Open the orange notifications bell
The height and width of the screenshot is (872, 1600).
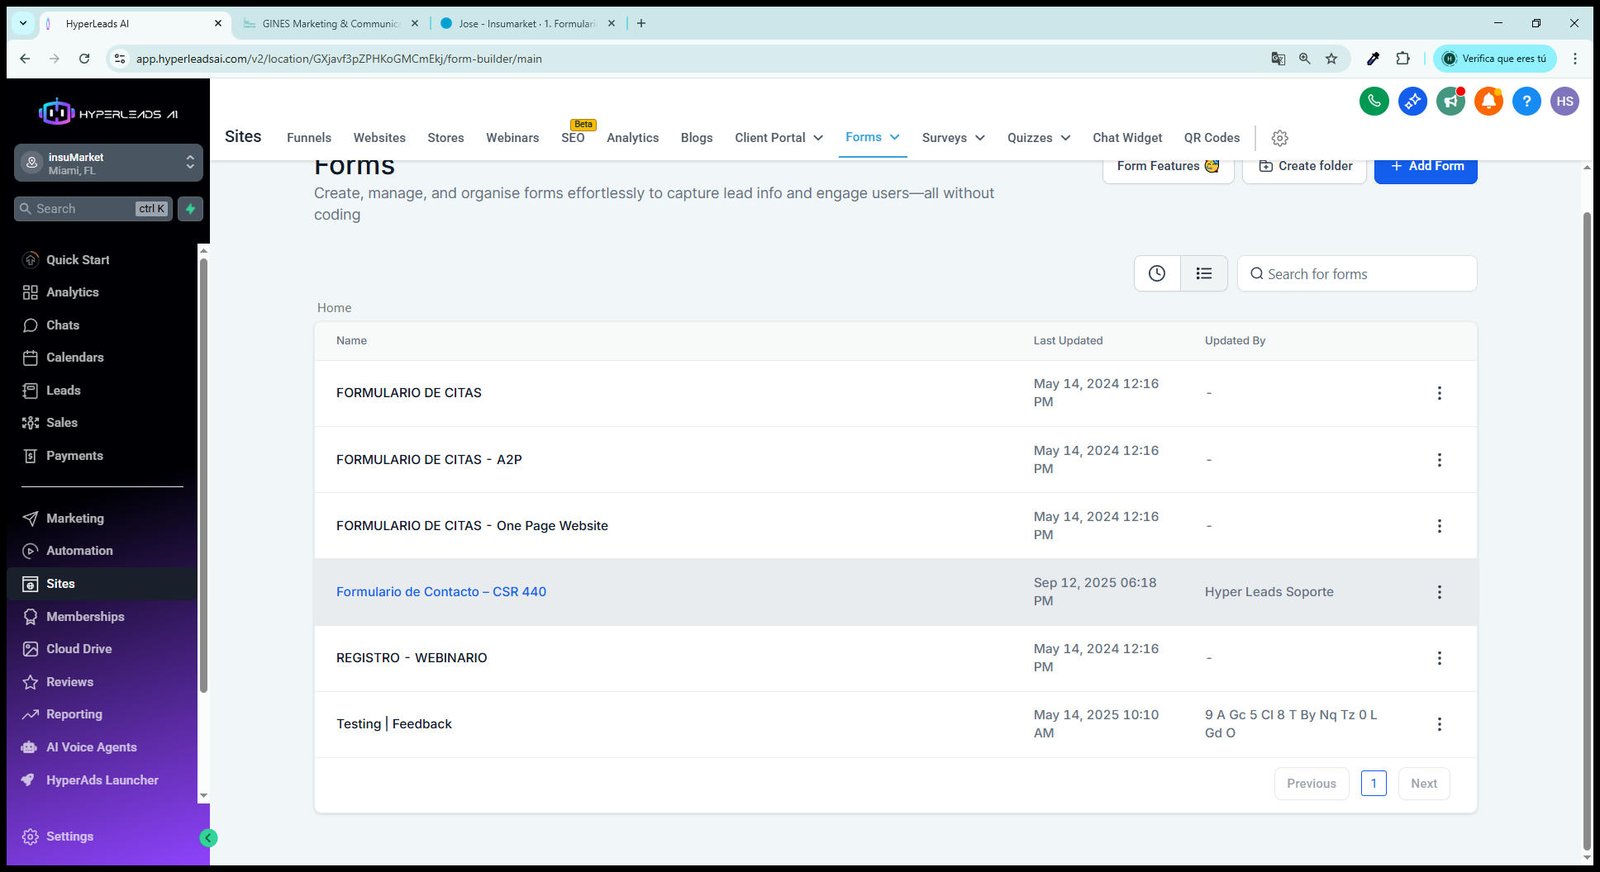[1488, 101]
